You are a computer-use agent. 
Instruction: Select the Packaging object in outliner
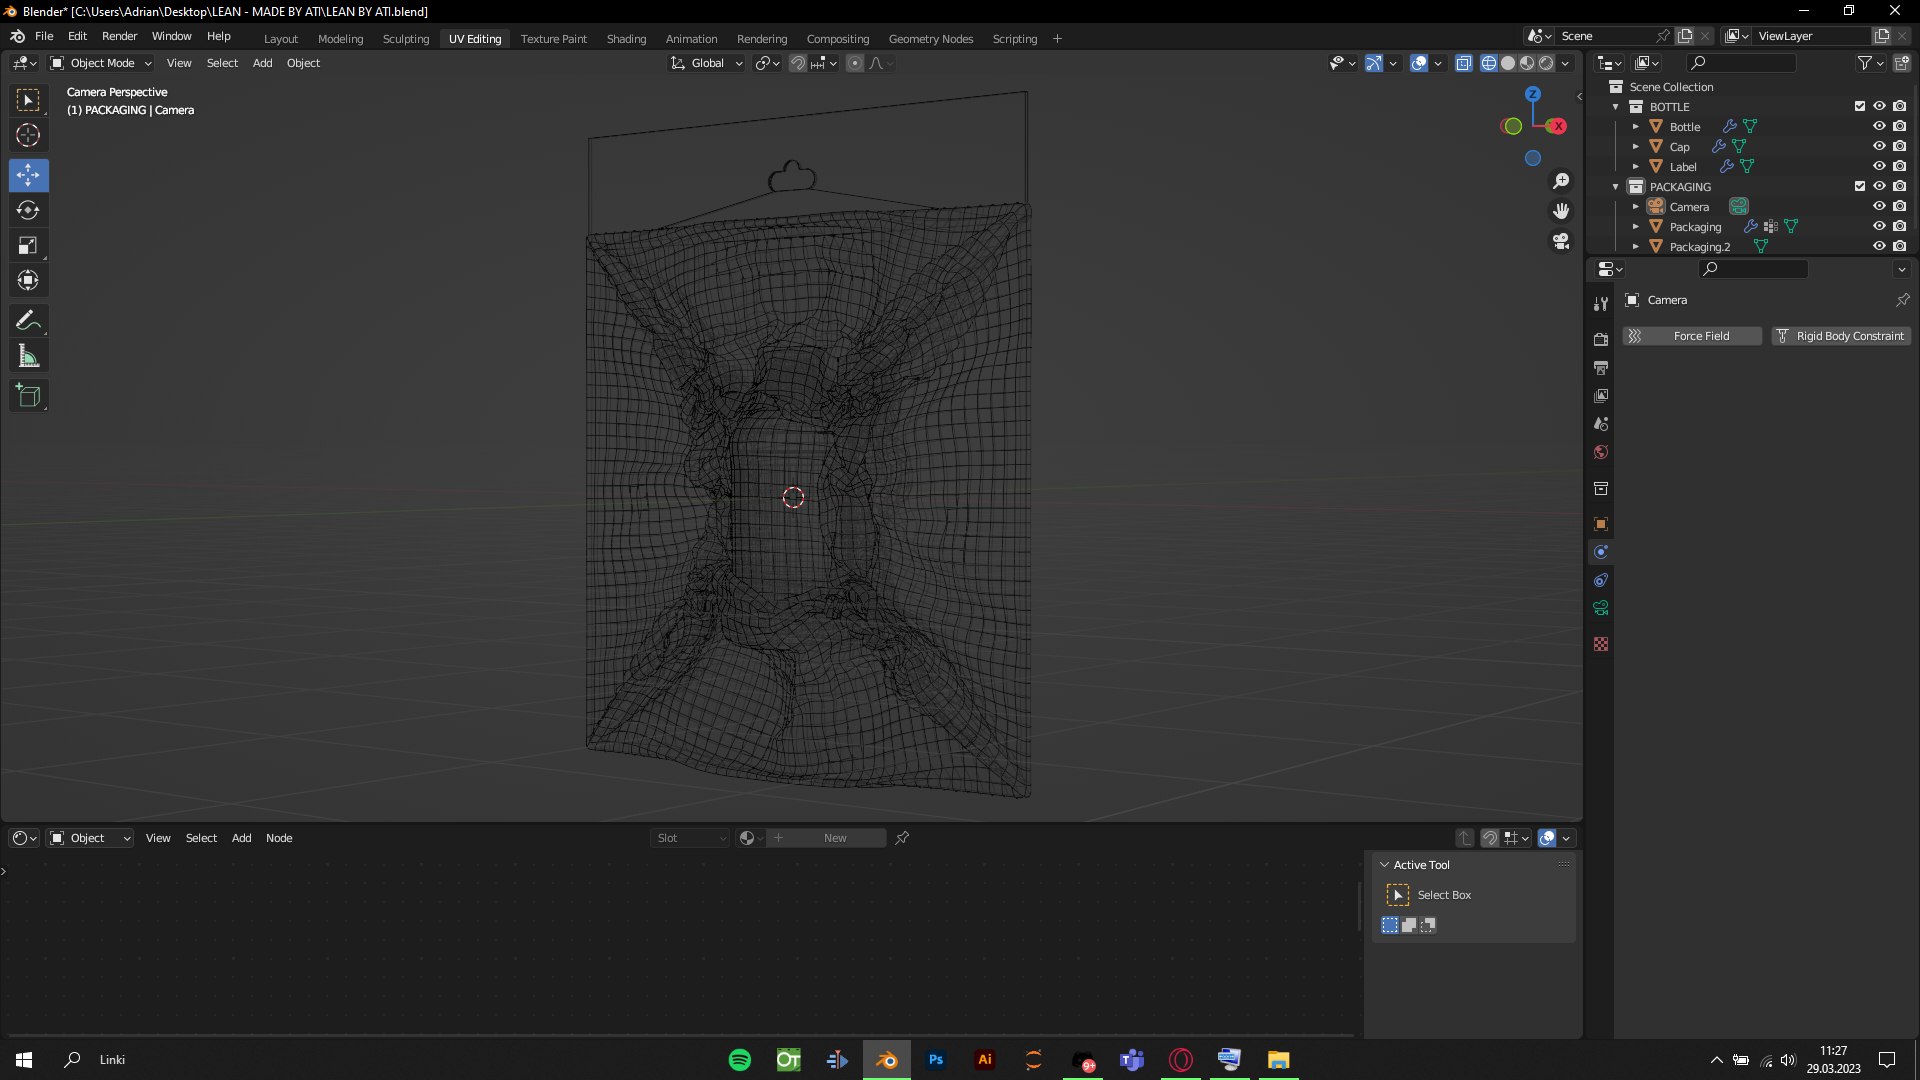1695,227
